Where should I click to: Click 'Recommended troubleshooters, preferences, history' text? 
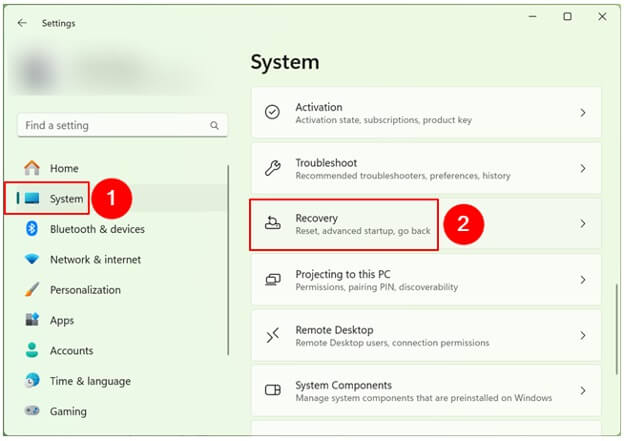(x=403, y=176)
